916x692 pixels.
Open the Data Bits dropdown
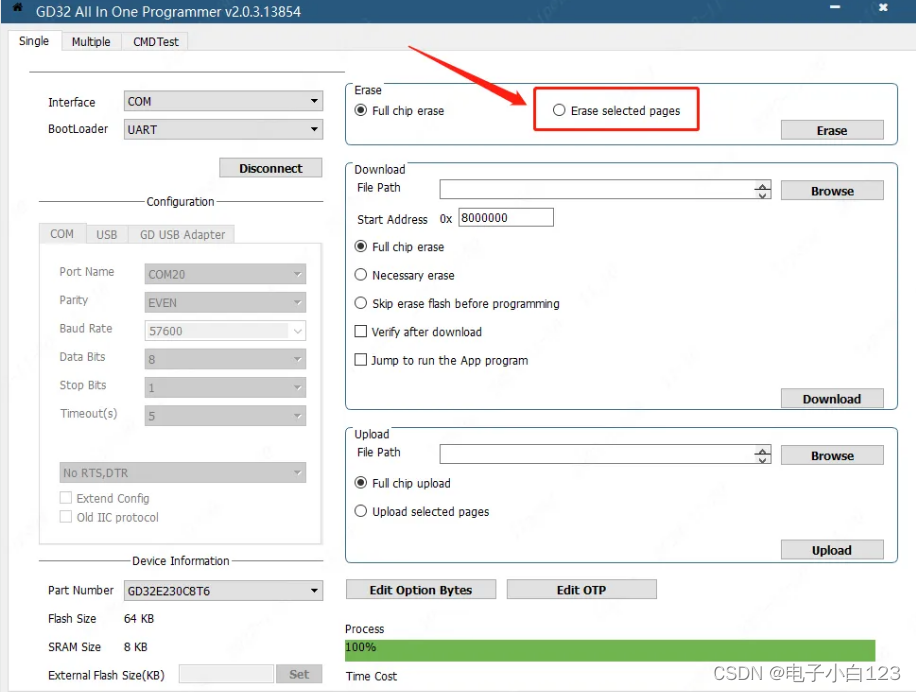click(x=225, y=359)
